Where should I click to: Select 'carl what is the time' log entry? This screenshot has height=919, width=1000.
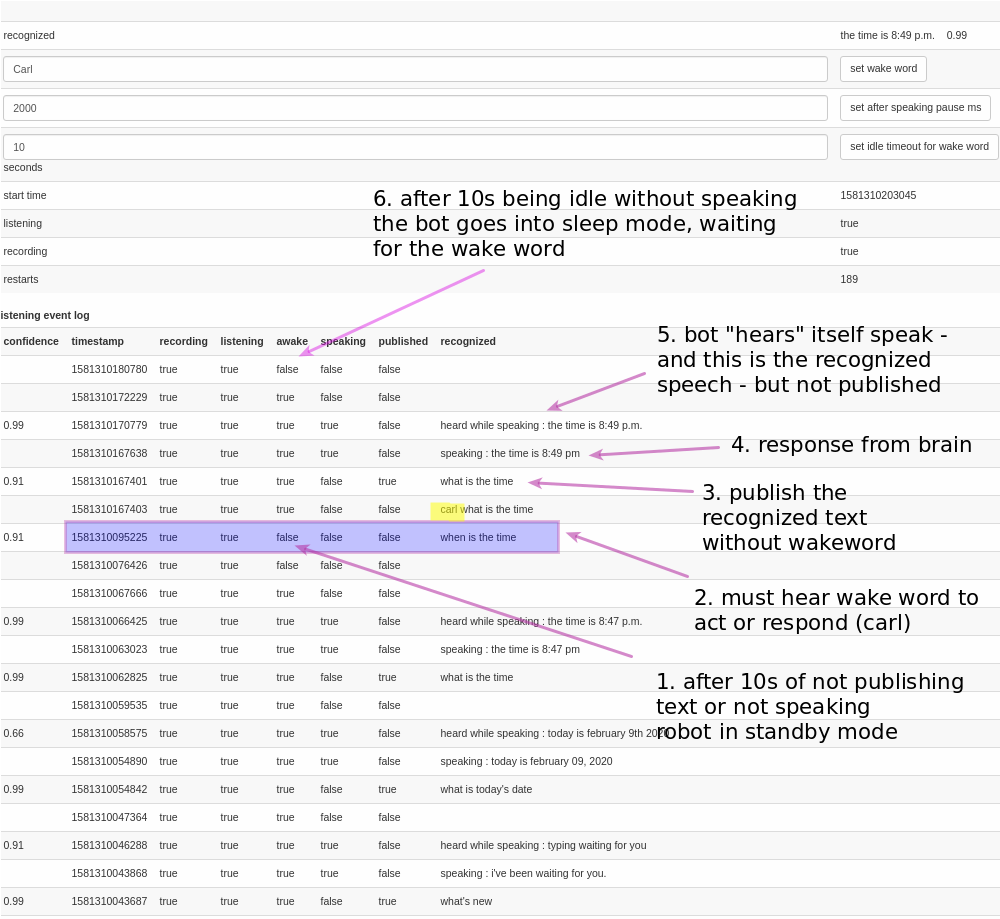(x=486, y=510)
